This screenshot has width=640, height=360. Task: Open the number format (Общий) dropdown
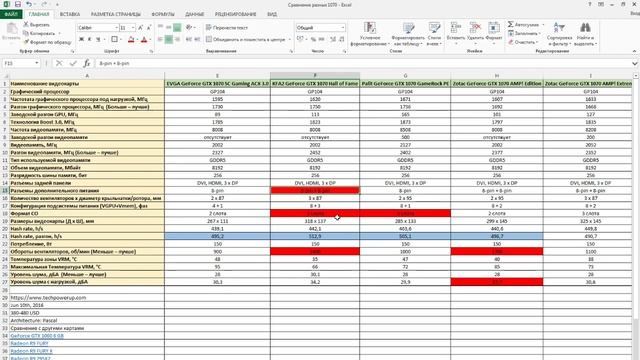click(x=342, y=28)
